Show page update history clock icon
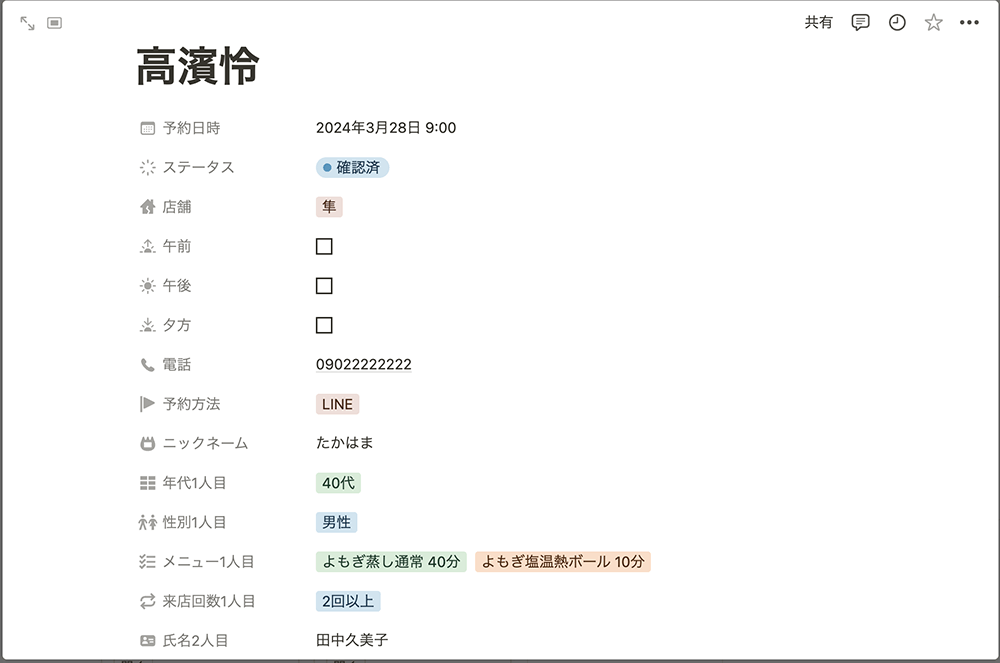Viewport: 1000px width, 663px height. (897, 23)
